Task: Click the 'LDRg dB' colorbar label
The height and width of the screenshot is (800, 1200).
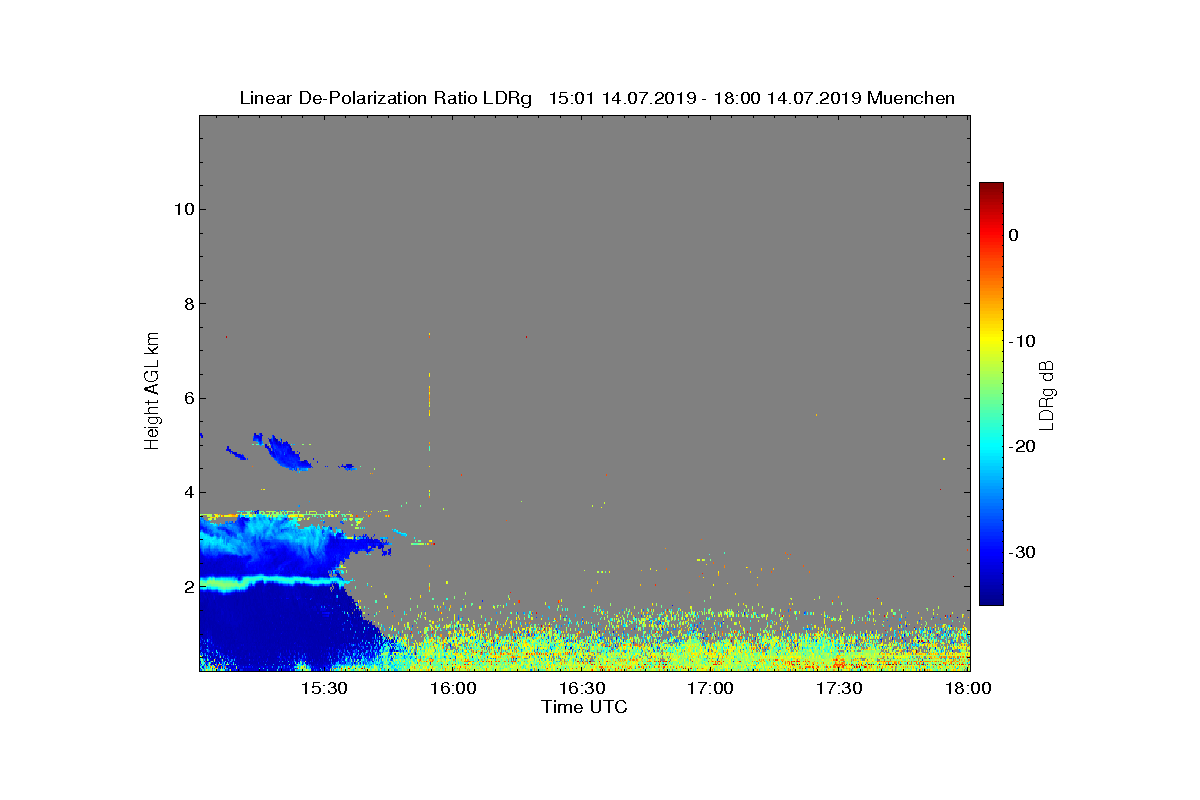Action: [x=1046, y=394]
